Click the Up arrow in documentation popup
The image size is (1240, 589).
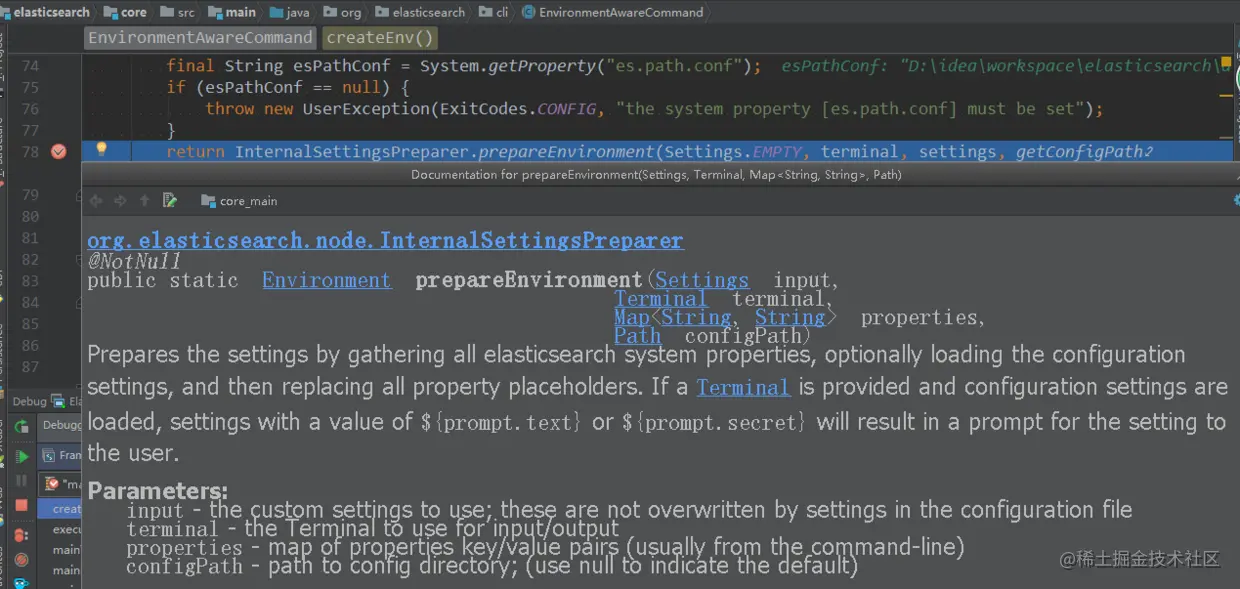tap(145, 201)
